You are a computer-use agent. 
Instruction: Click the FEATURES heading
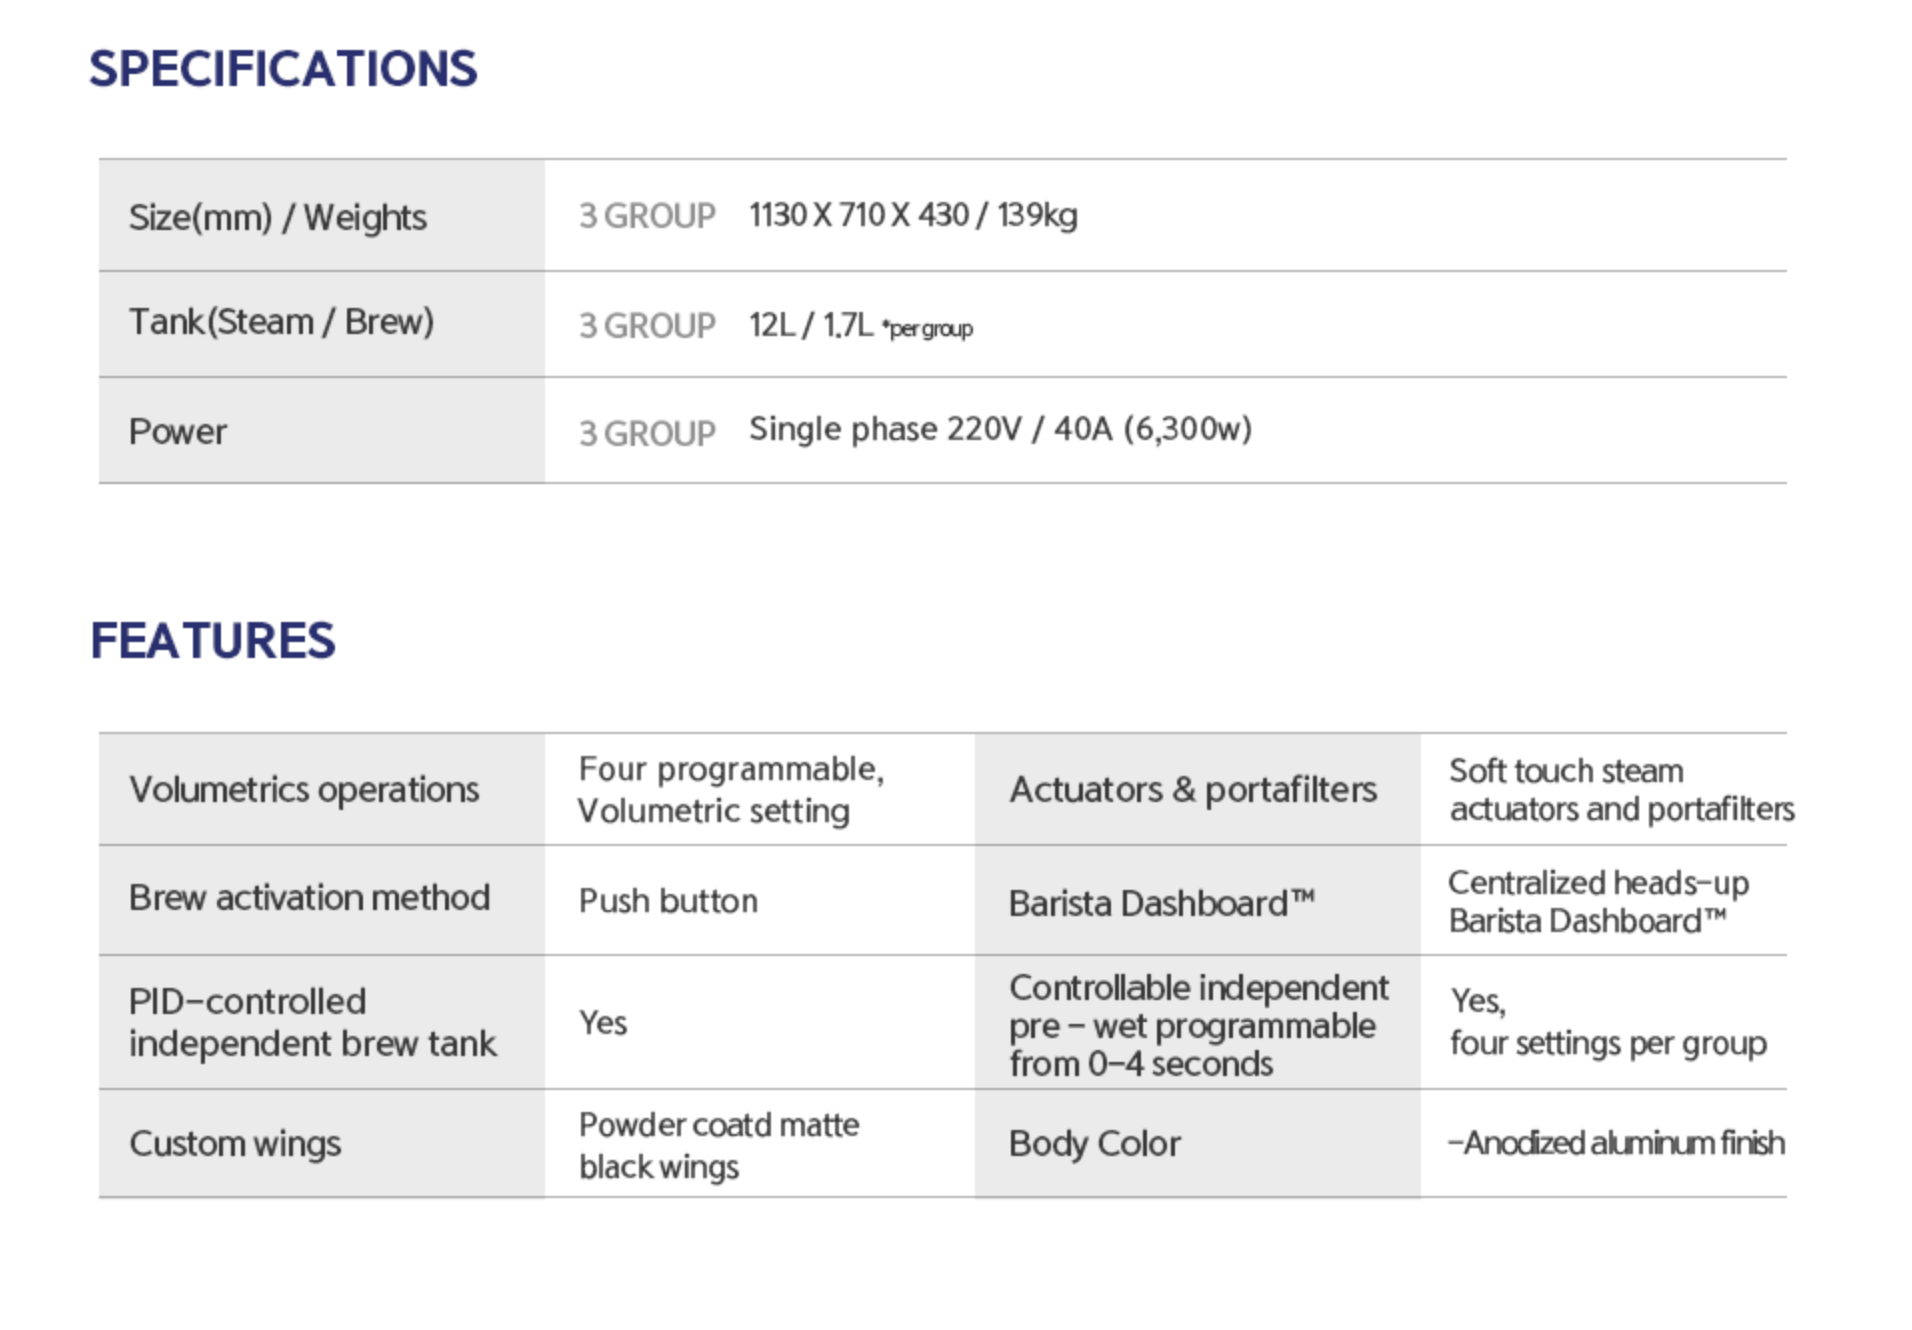[x=212, y=640]
